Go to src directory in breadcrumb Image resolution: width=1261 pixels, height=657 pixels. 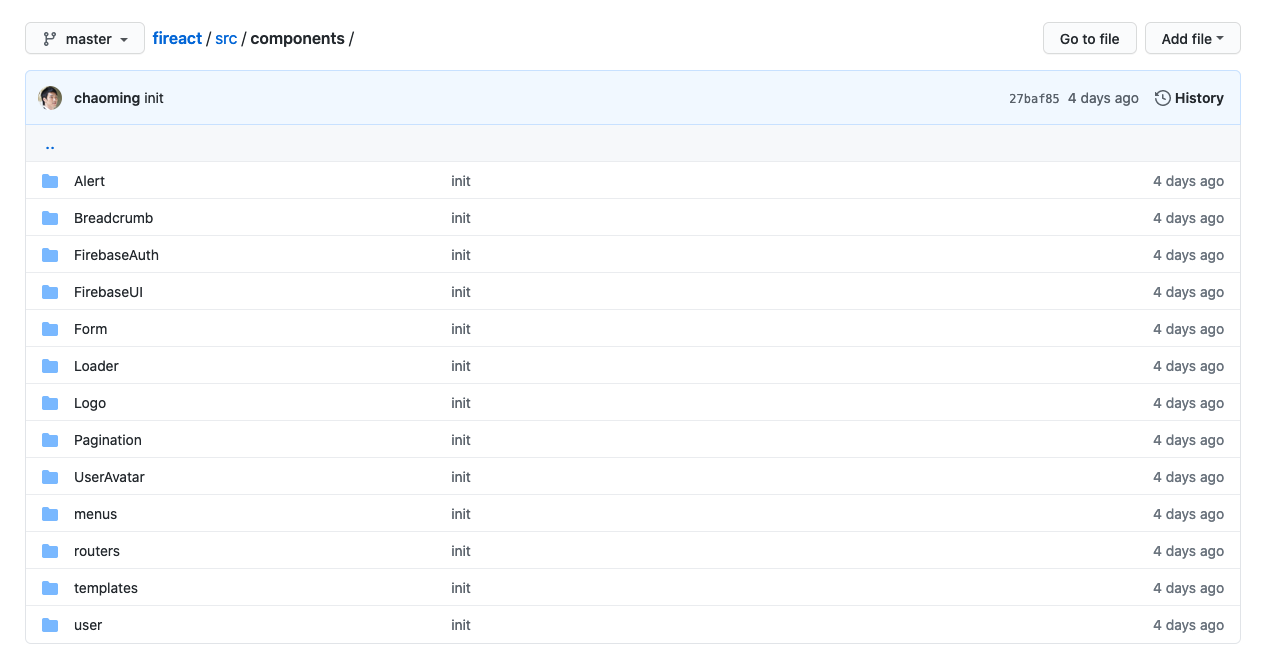click(226, 39)
